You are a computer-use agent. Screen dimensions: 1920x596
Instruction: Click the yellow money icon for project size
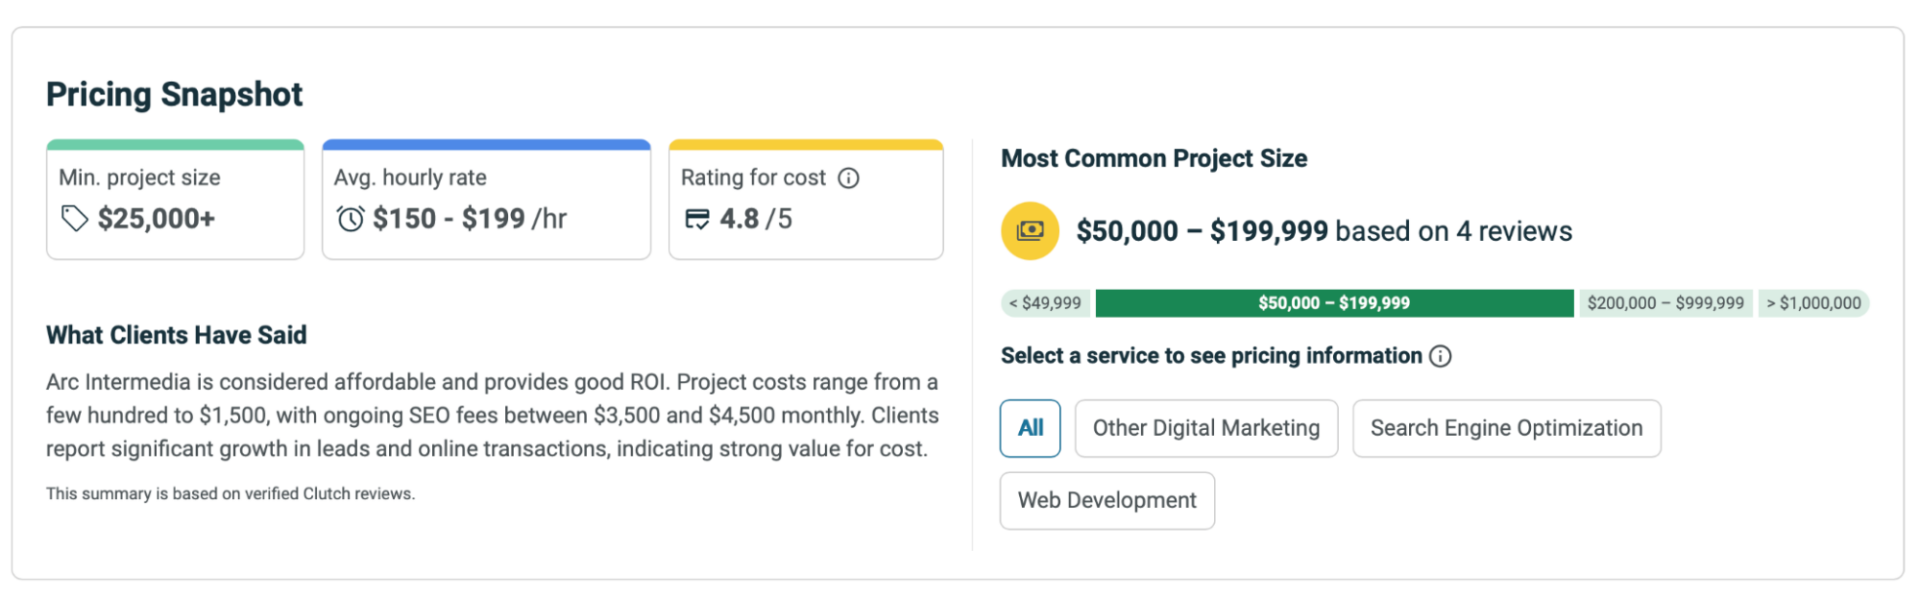tap(1030, 231)
